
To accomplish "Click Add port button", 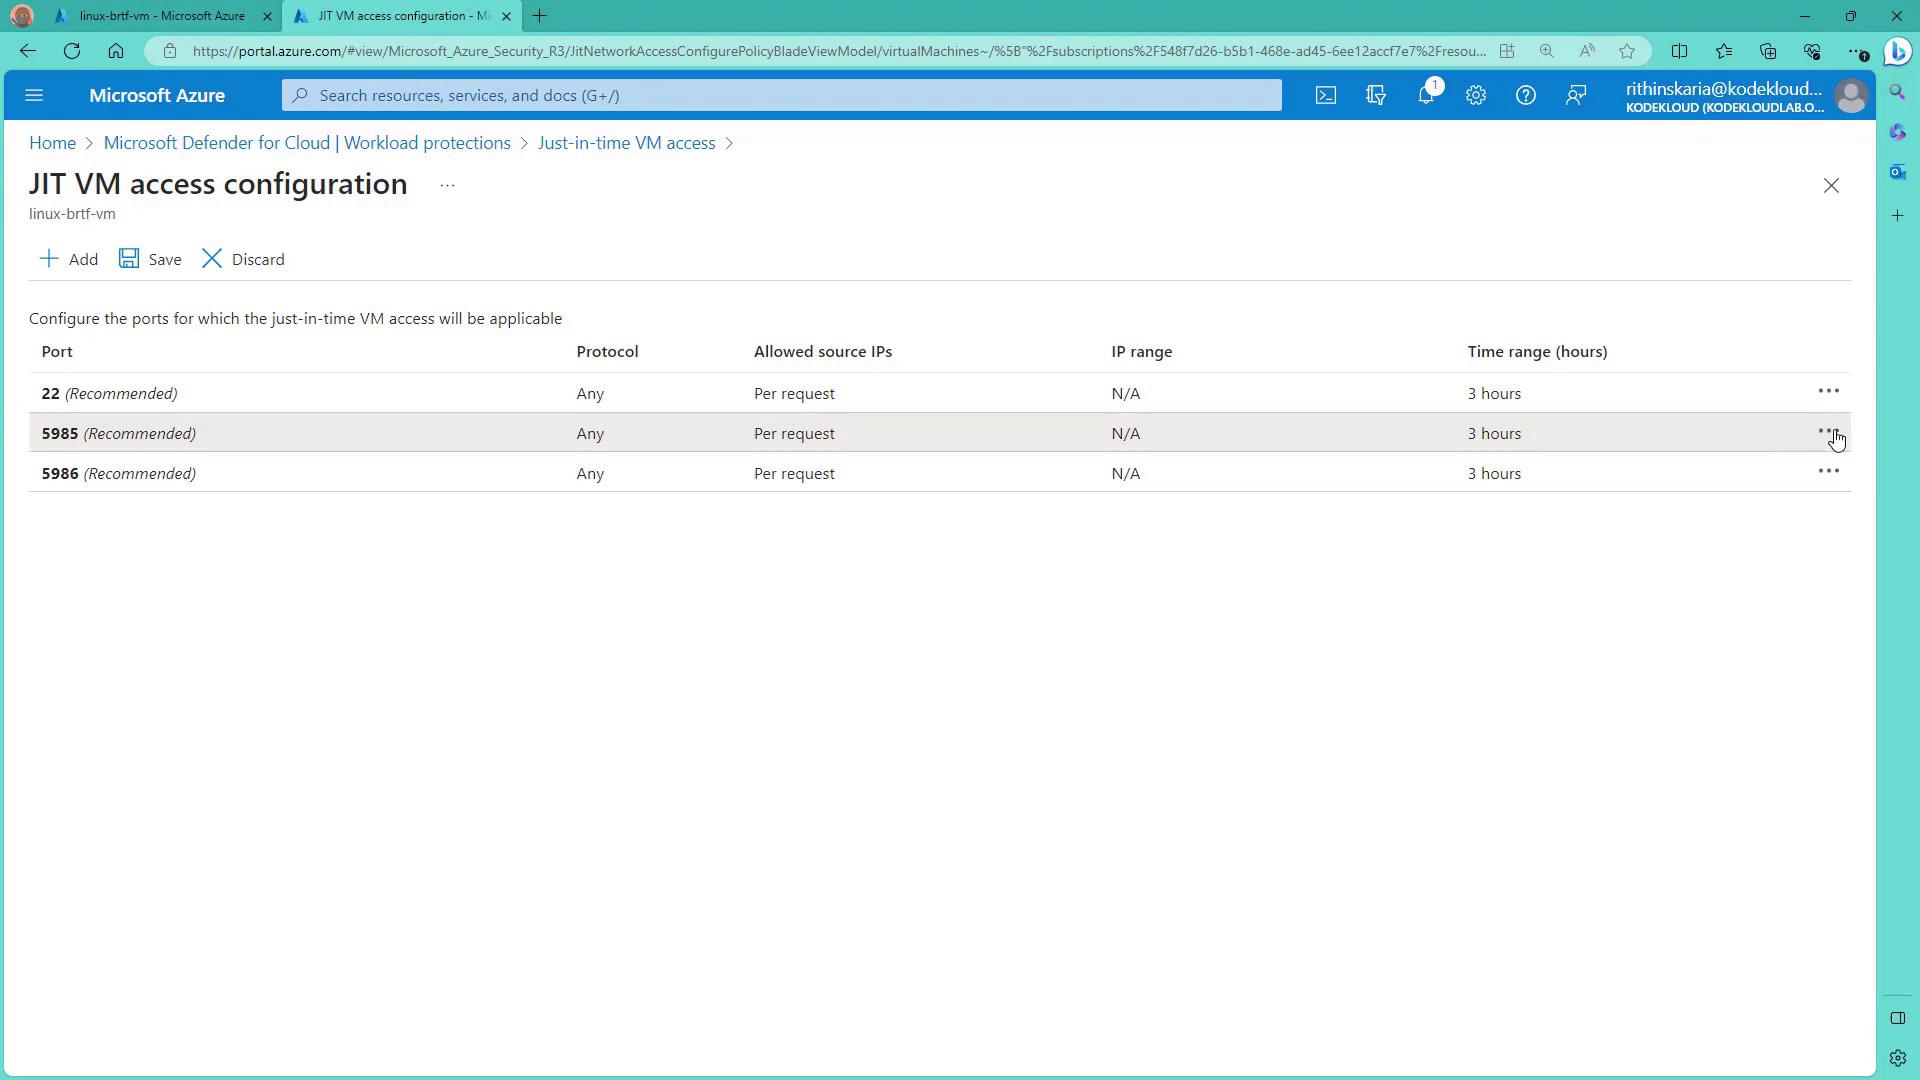I will (x=68, y=259).
